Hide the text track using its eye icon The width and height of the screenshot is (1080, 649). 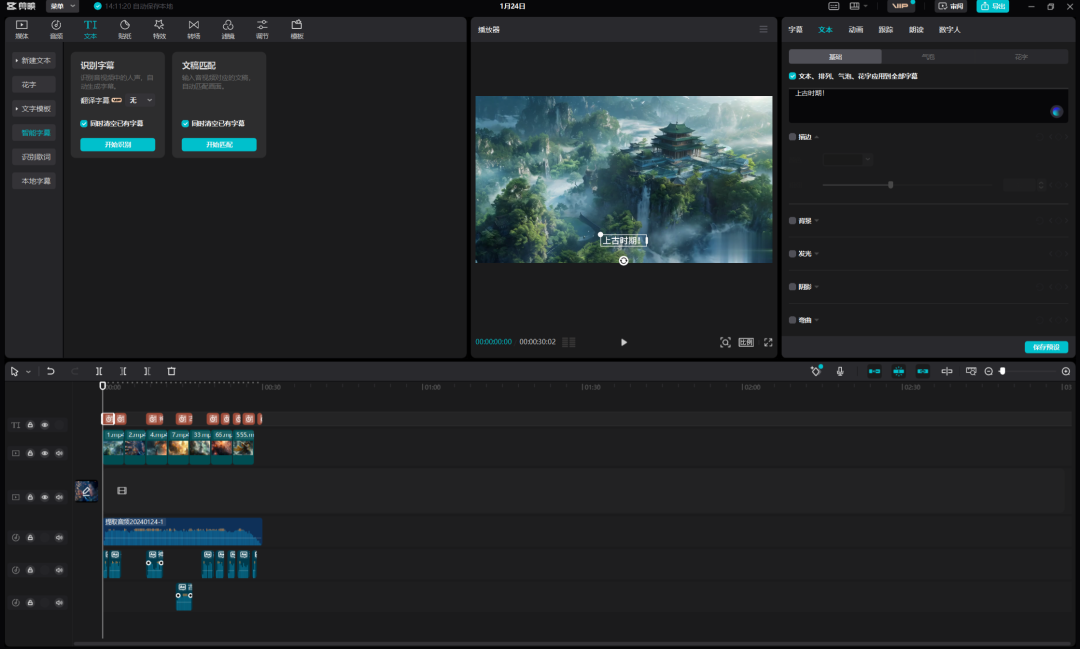click(x=45, y=425)
